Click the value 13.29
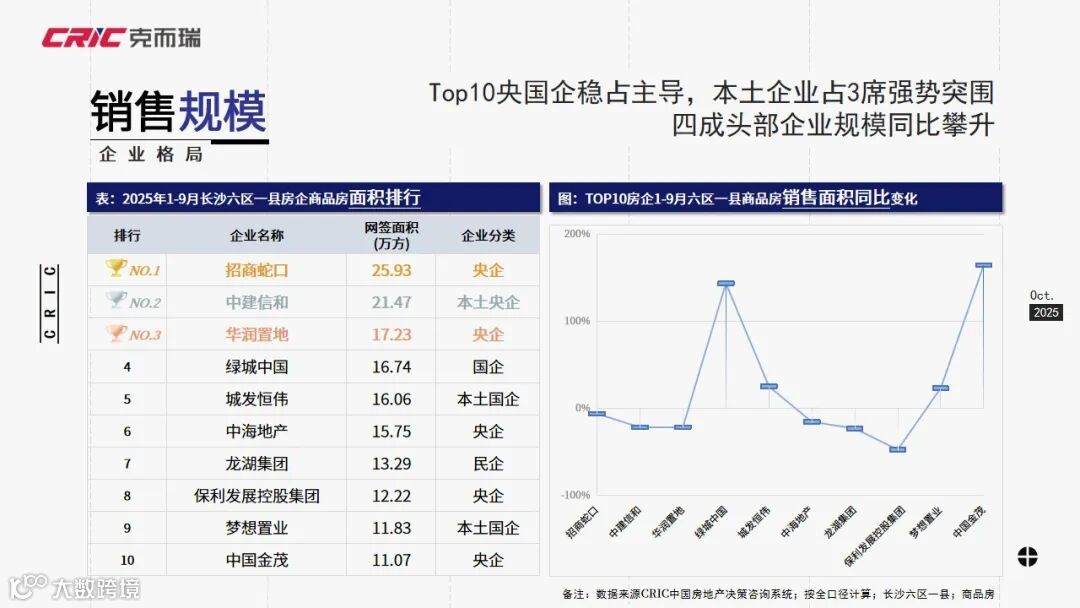Screen dimensions: 1080x608 (391, 464)
